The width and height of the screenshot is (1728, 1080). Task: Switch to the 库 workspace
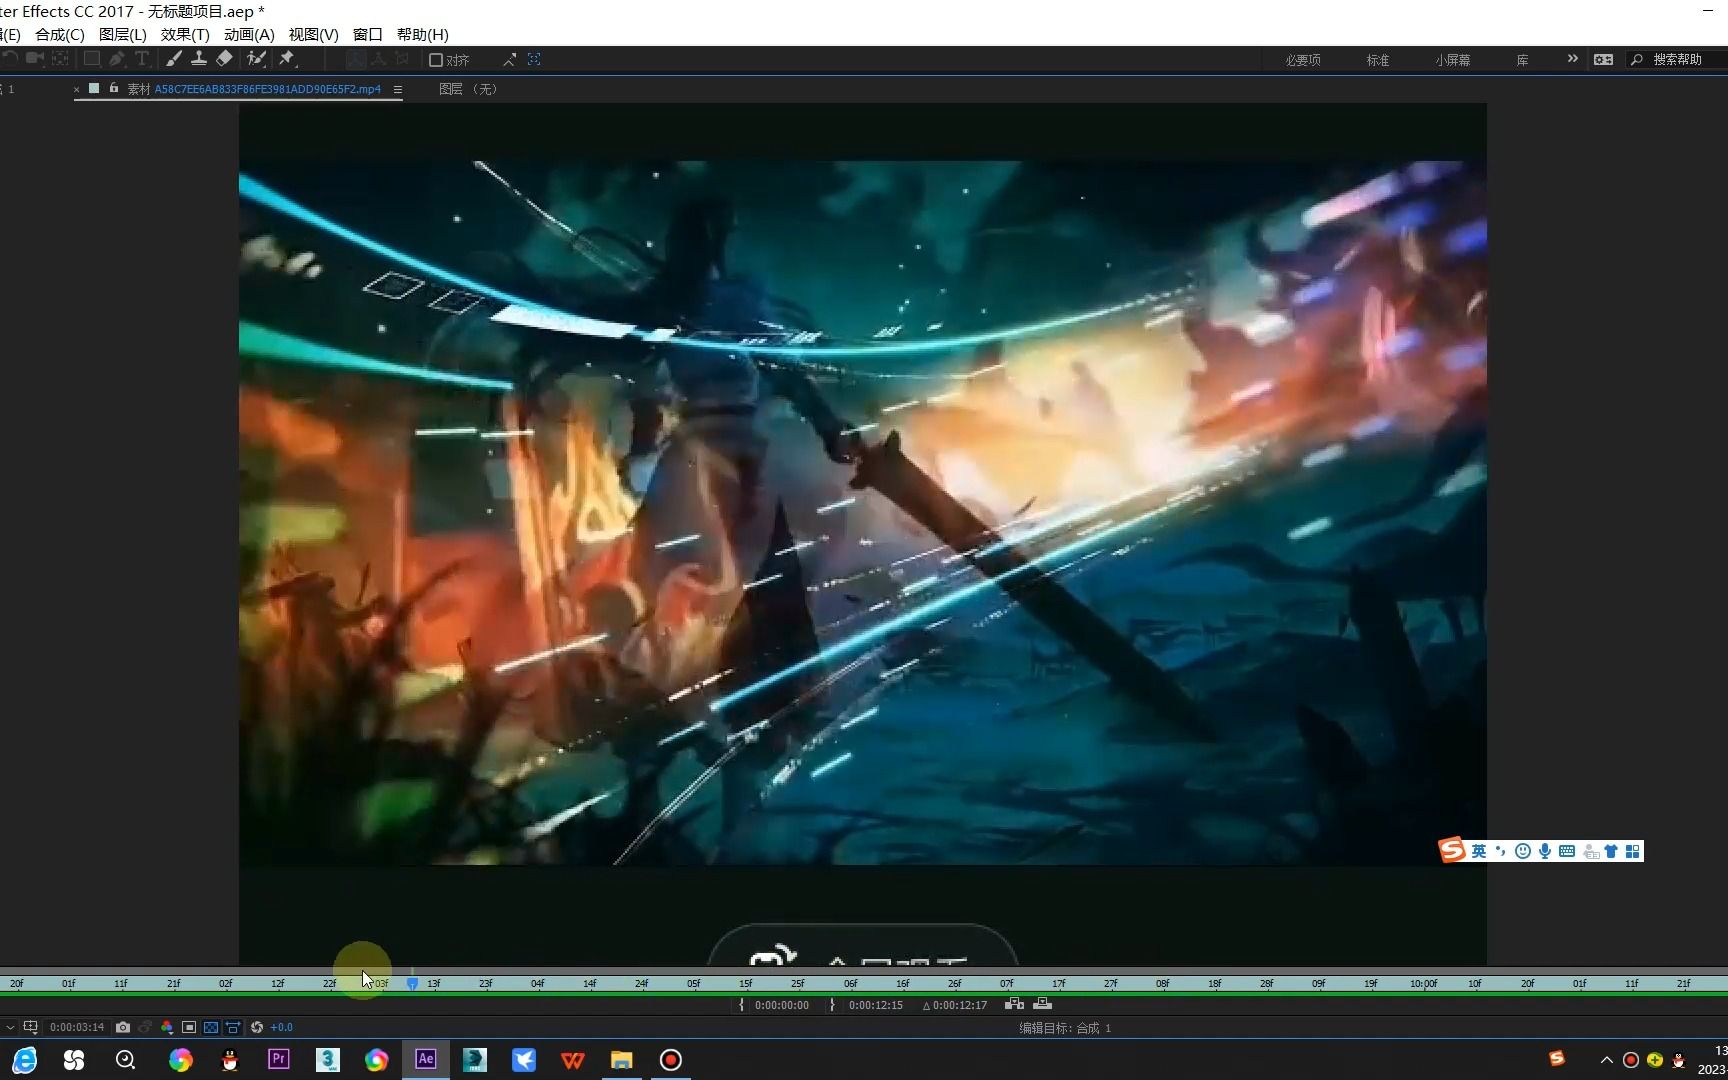click(x=1522, y=60)
